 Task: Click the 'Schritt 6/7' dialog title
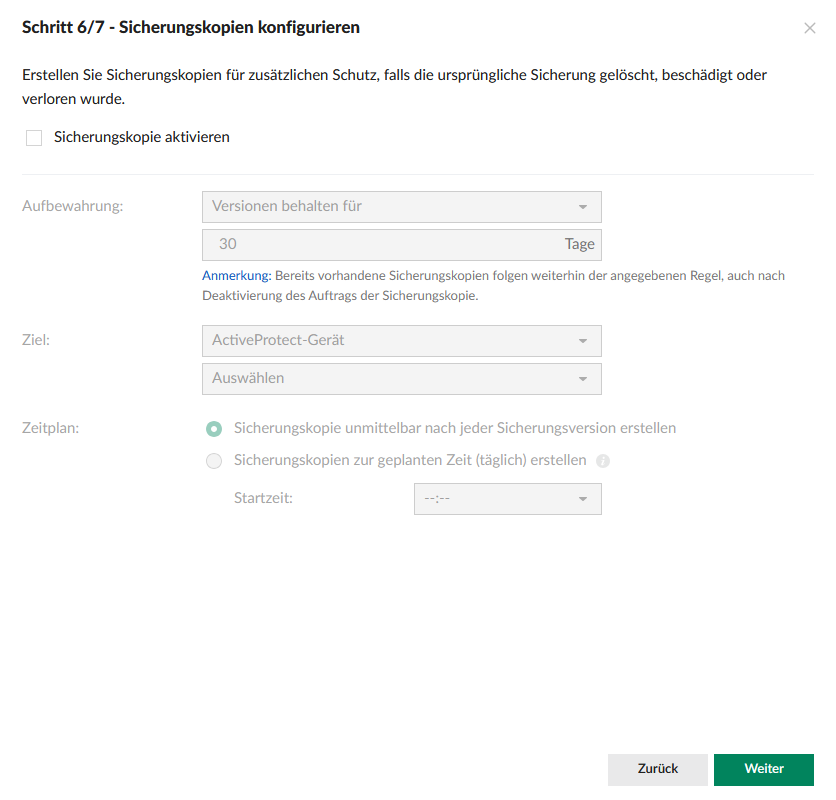click(x=191, y=28)
